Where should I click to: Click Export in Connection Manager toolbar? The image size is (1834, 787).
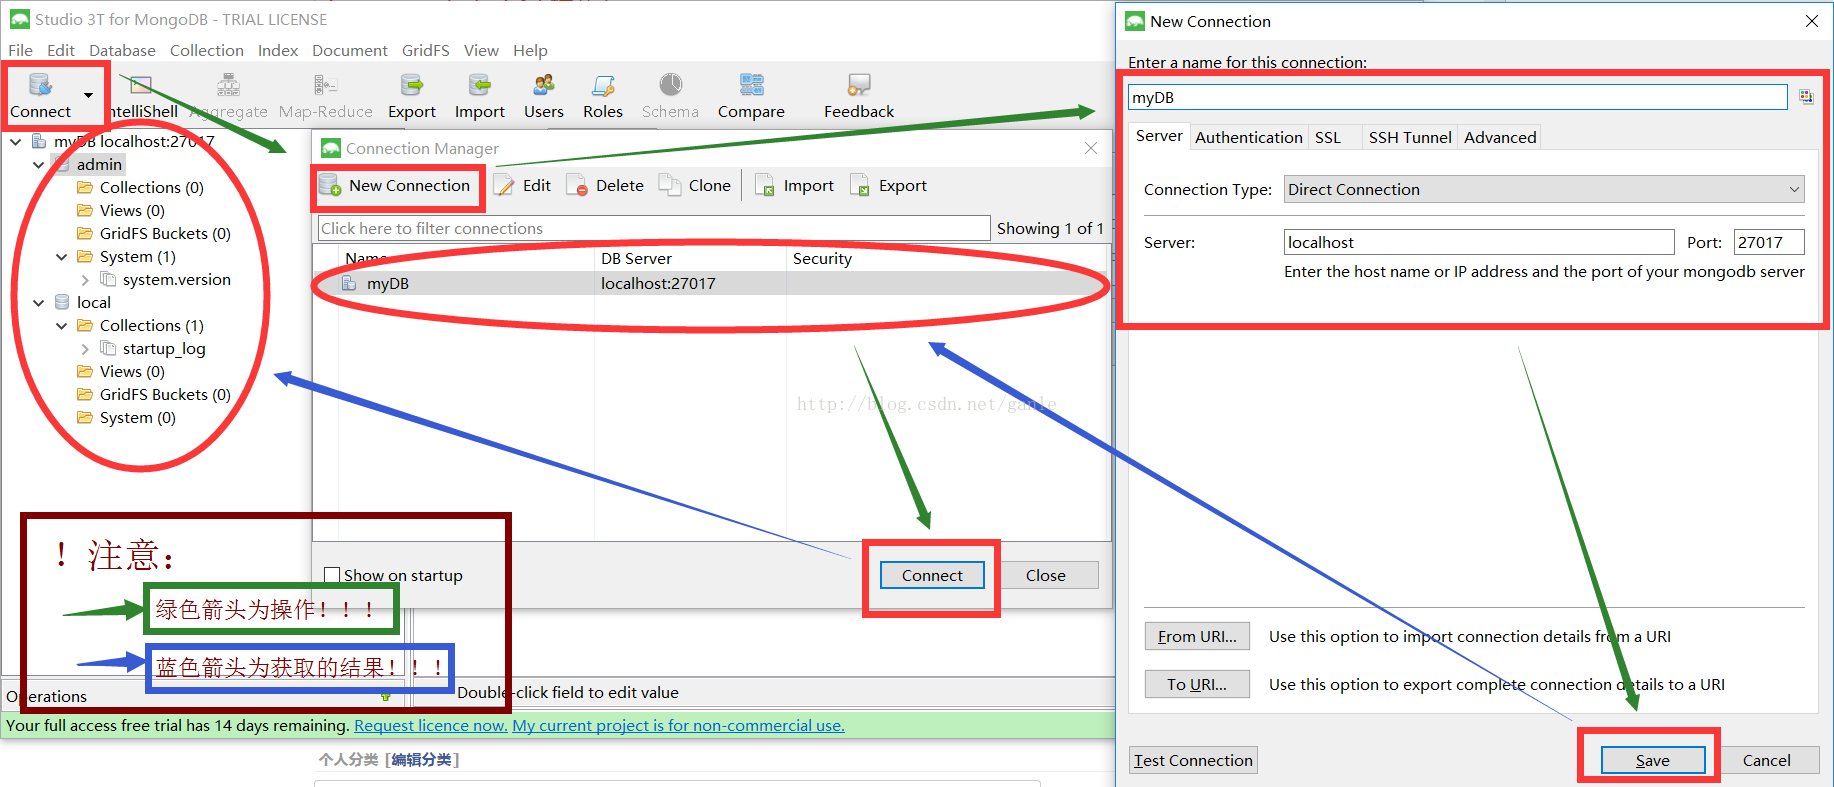(889, 186)
